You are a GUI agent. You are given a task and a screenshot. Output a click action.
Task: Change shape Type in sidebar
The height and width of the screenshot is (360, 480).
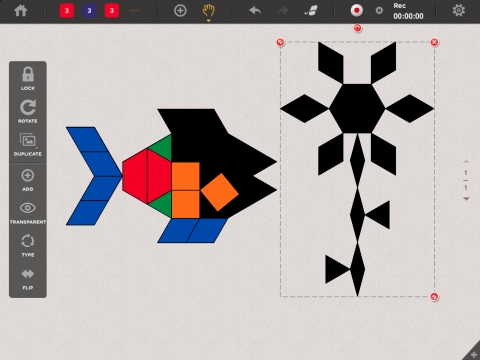tap(28, 245)
